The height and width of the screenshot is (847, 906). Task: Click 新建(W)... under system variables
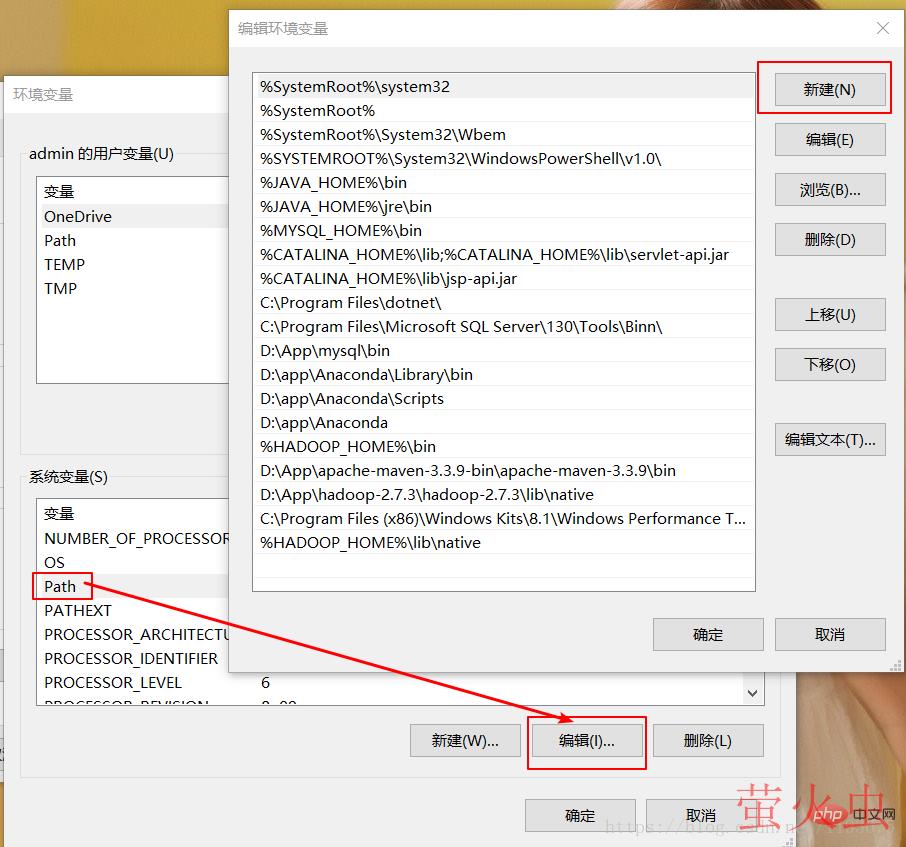click(465, 741)
